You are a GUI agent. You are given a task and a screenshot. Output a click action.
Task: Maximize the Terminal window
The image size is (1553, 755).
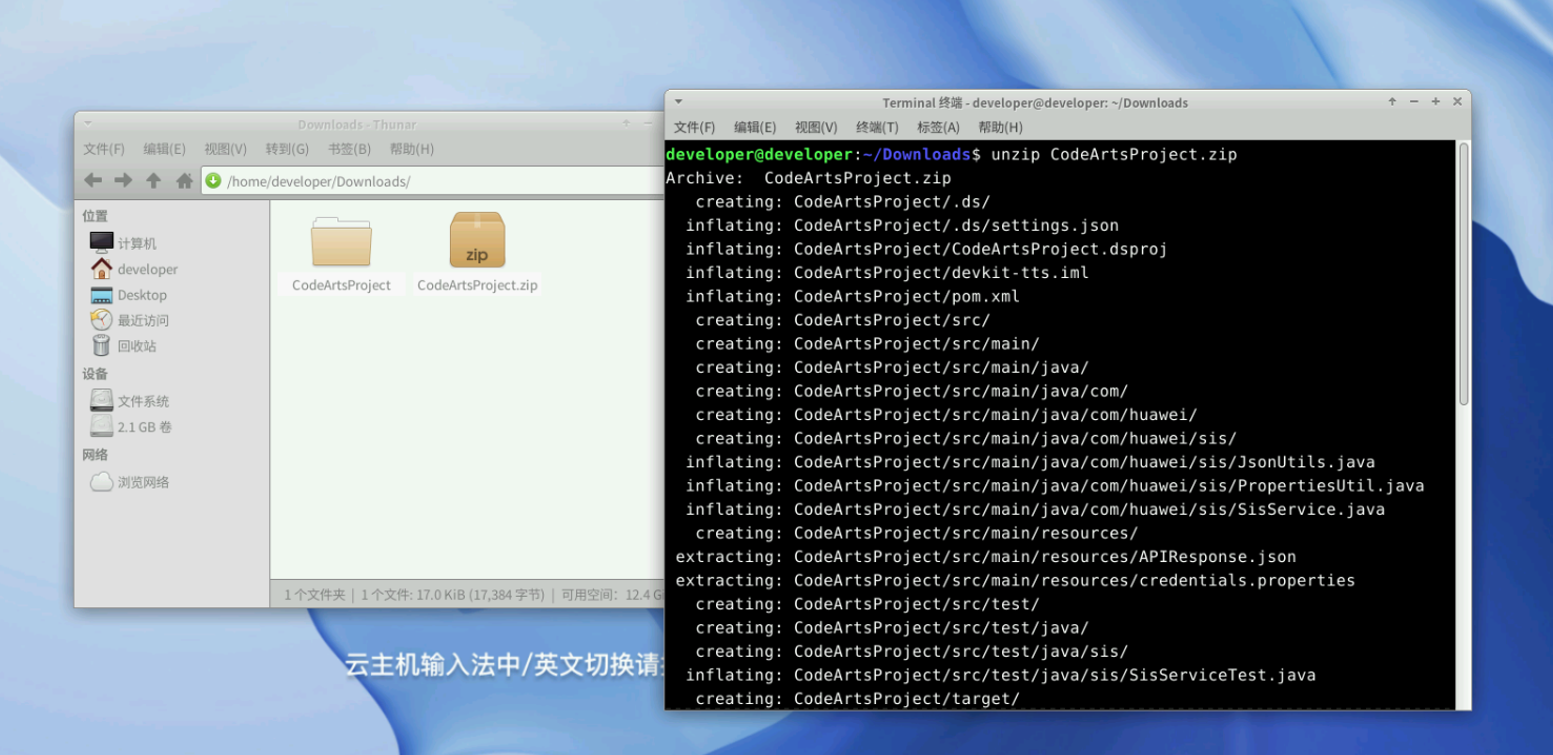[1436, 102]
